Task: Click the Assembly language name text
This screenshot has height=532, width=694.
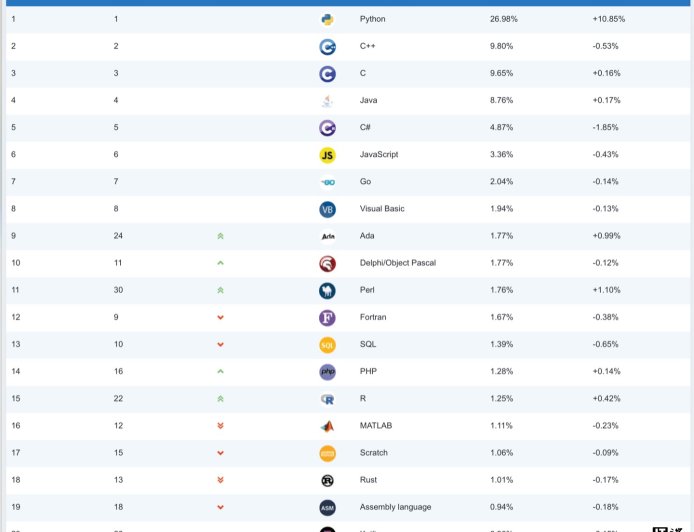Action: [396, 507]
